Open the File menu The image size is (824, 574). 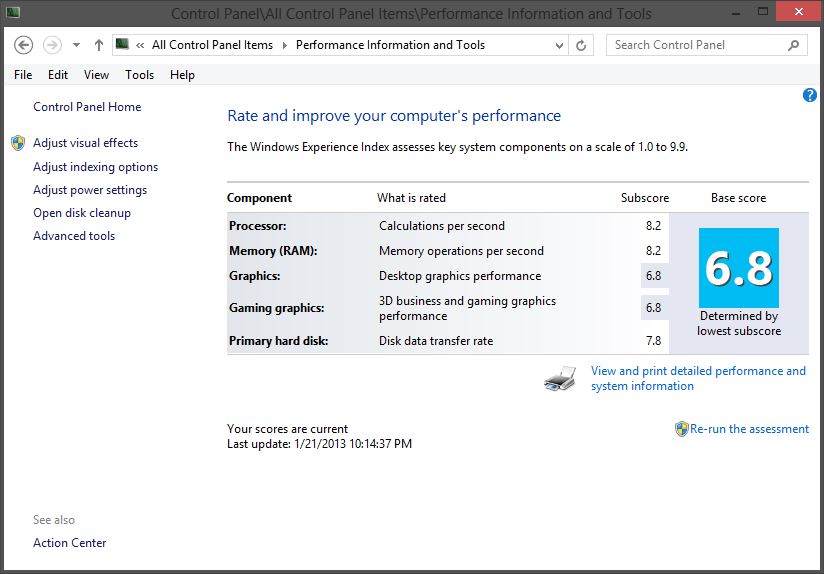point(23,75)
